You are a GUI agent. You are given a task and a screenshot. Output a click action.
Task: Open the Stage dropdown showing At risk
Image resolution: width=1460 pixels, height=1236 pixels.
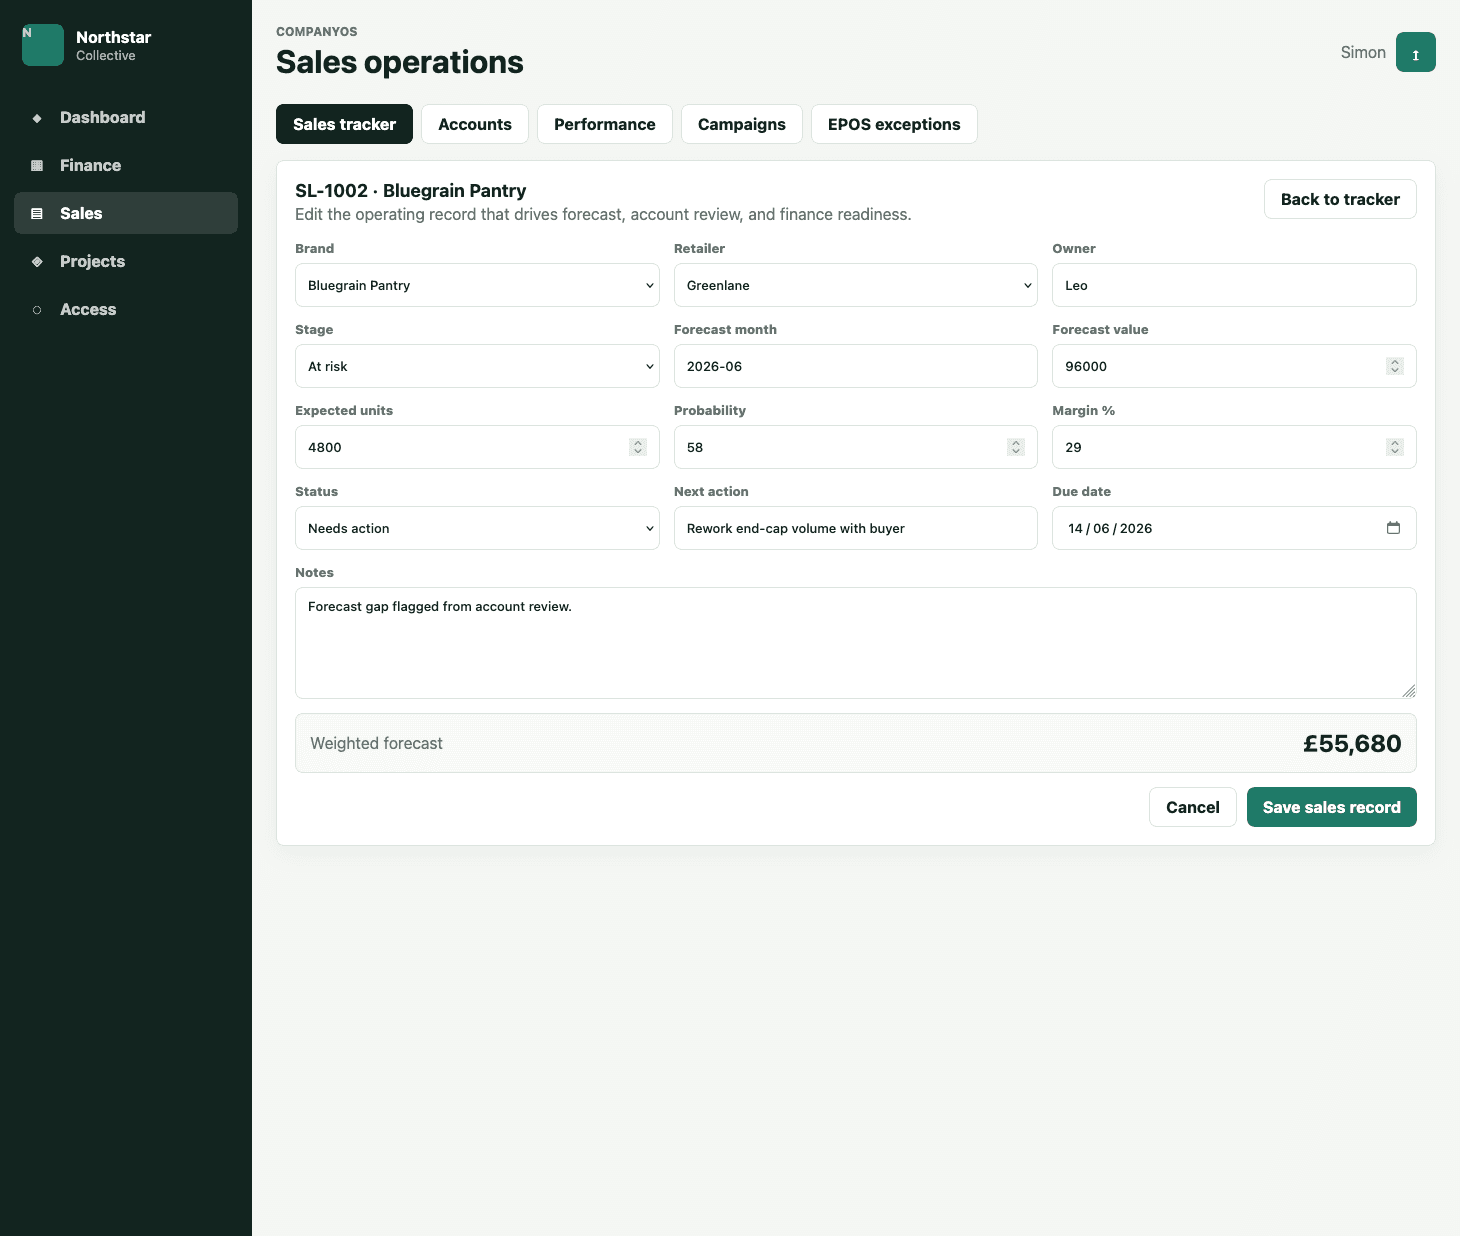pyautogui.click(x=477, y=366)
